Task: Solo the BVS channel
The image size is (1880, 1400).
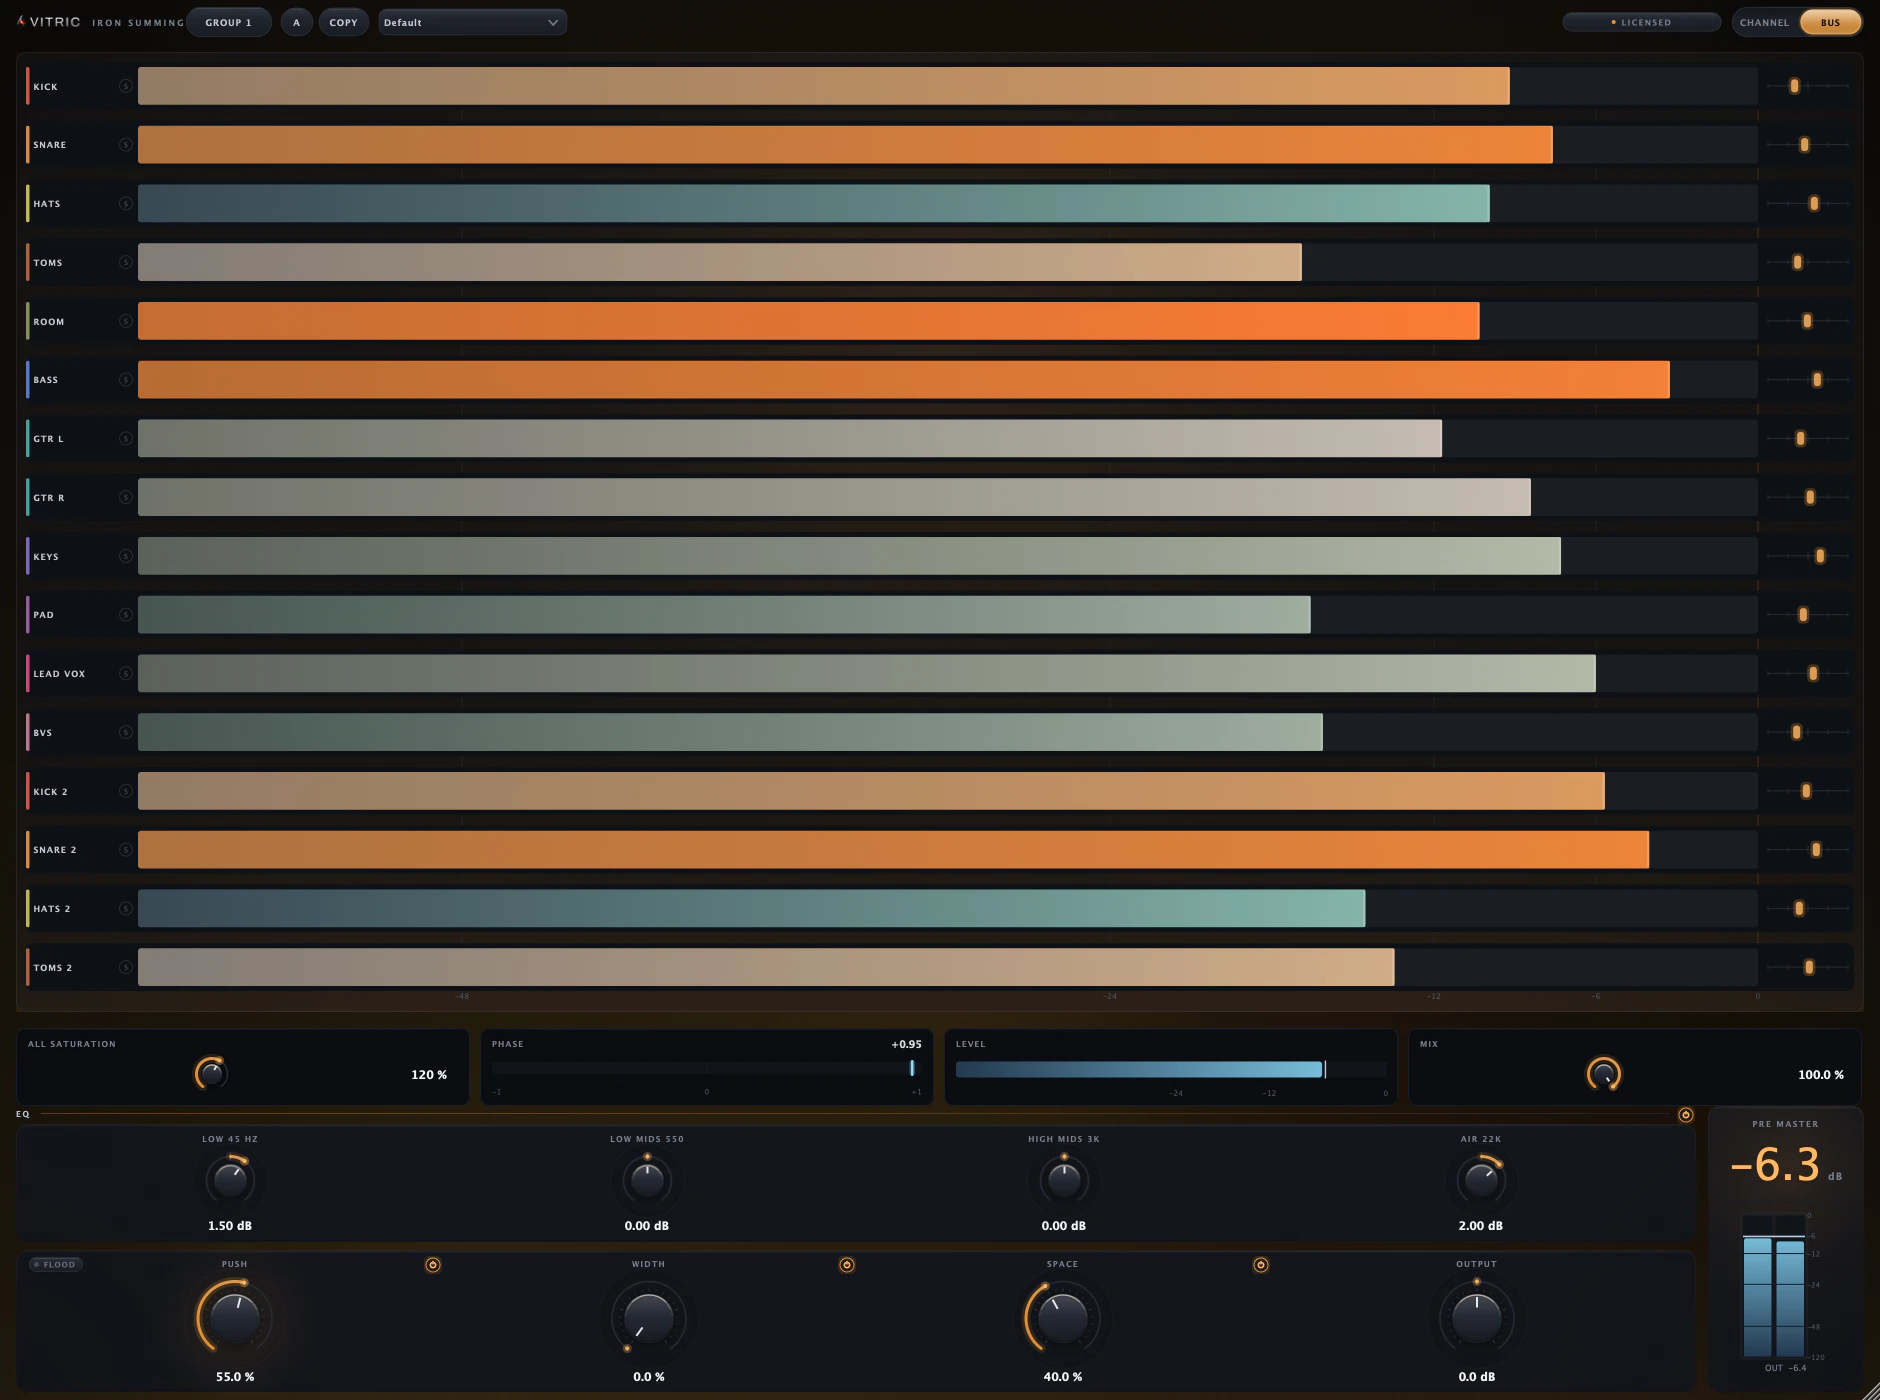Action: 125,732
